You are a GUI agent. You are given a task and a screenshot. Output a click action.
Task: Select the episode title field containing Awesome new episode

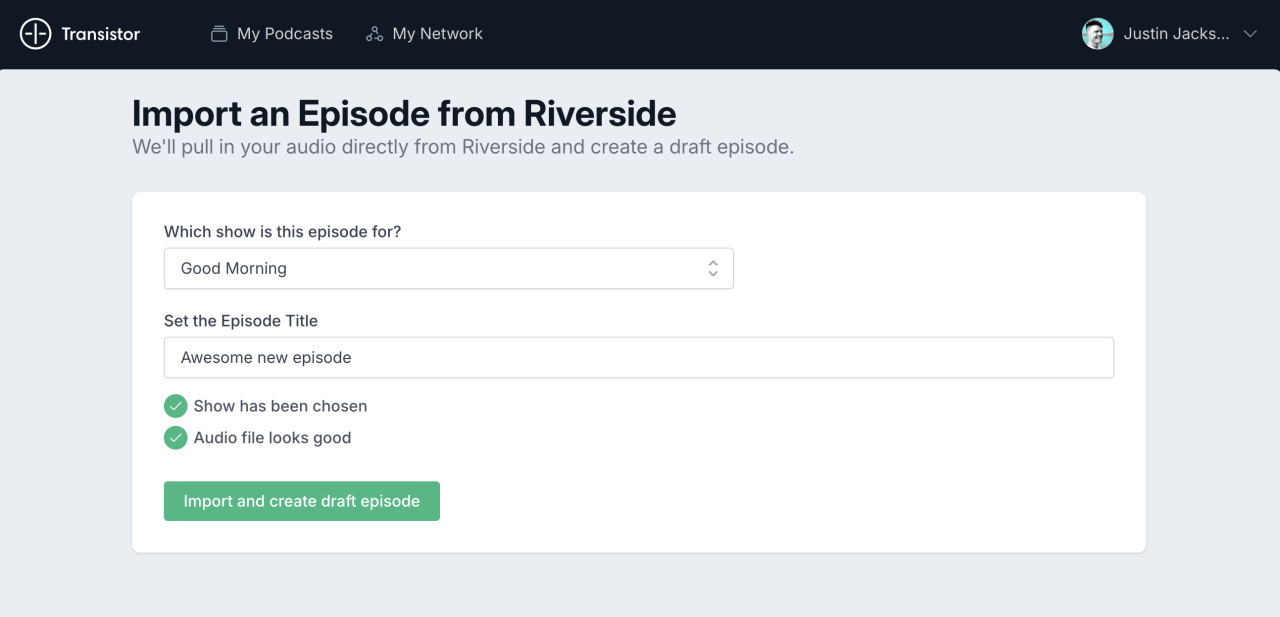point(639,357)
